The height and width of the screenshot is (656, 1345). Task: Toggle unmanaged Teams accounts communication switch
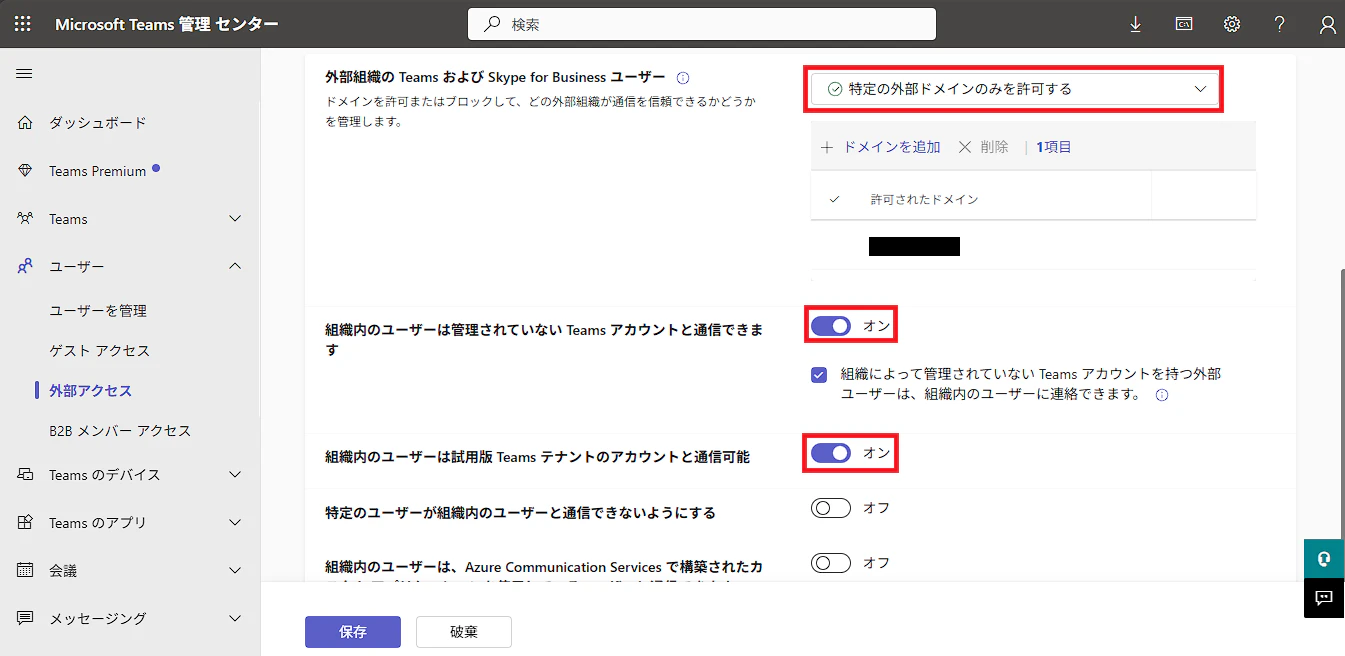[x=831, y=326]
